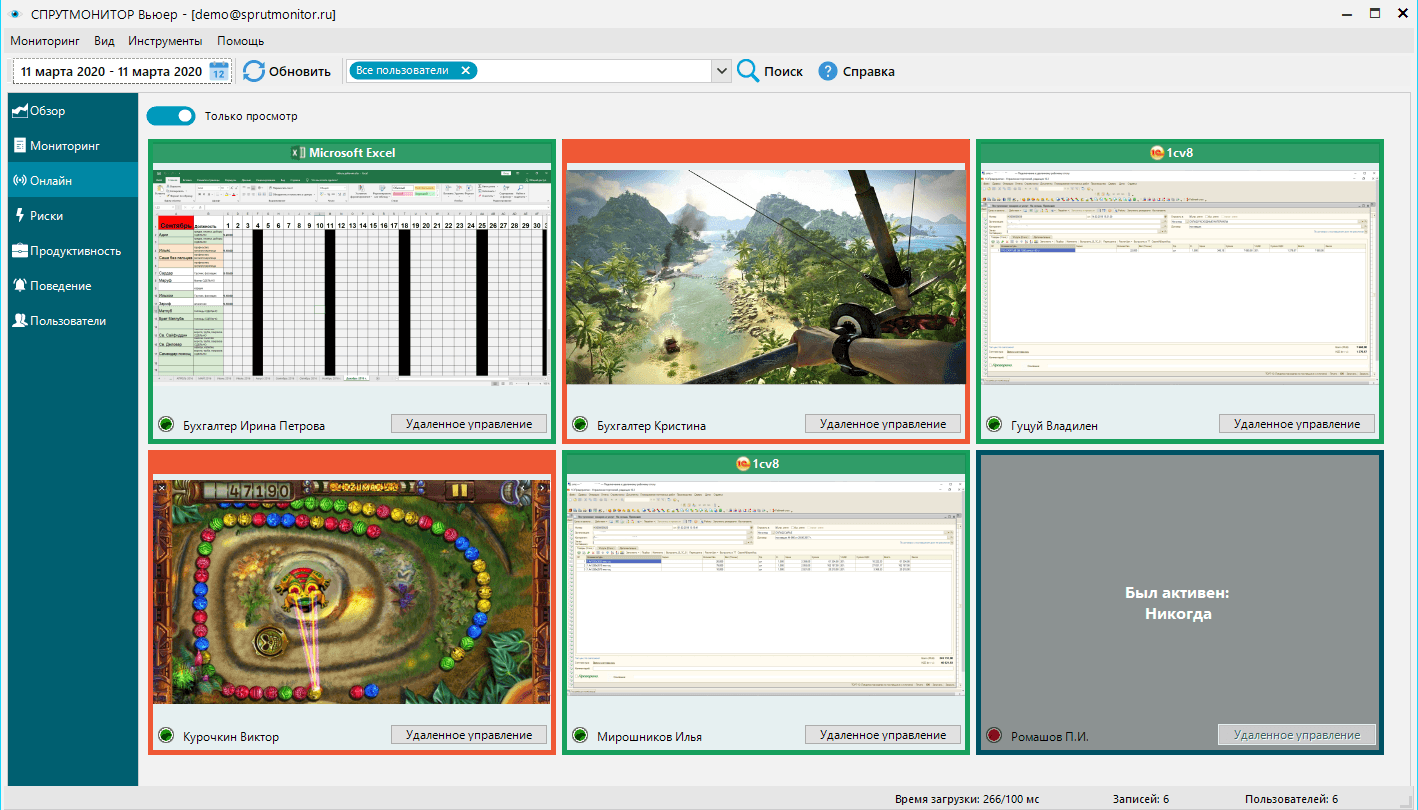Open Курочкин Виктор's Zuma game thumbnail
Image resolution: width=1418 pixels, height=810 pixels.
point(352,590)
